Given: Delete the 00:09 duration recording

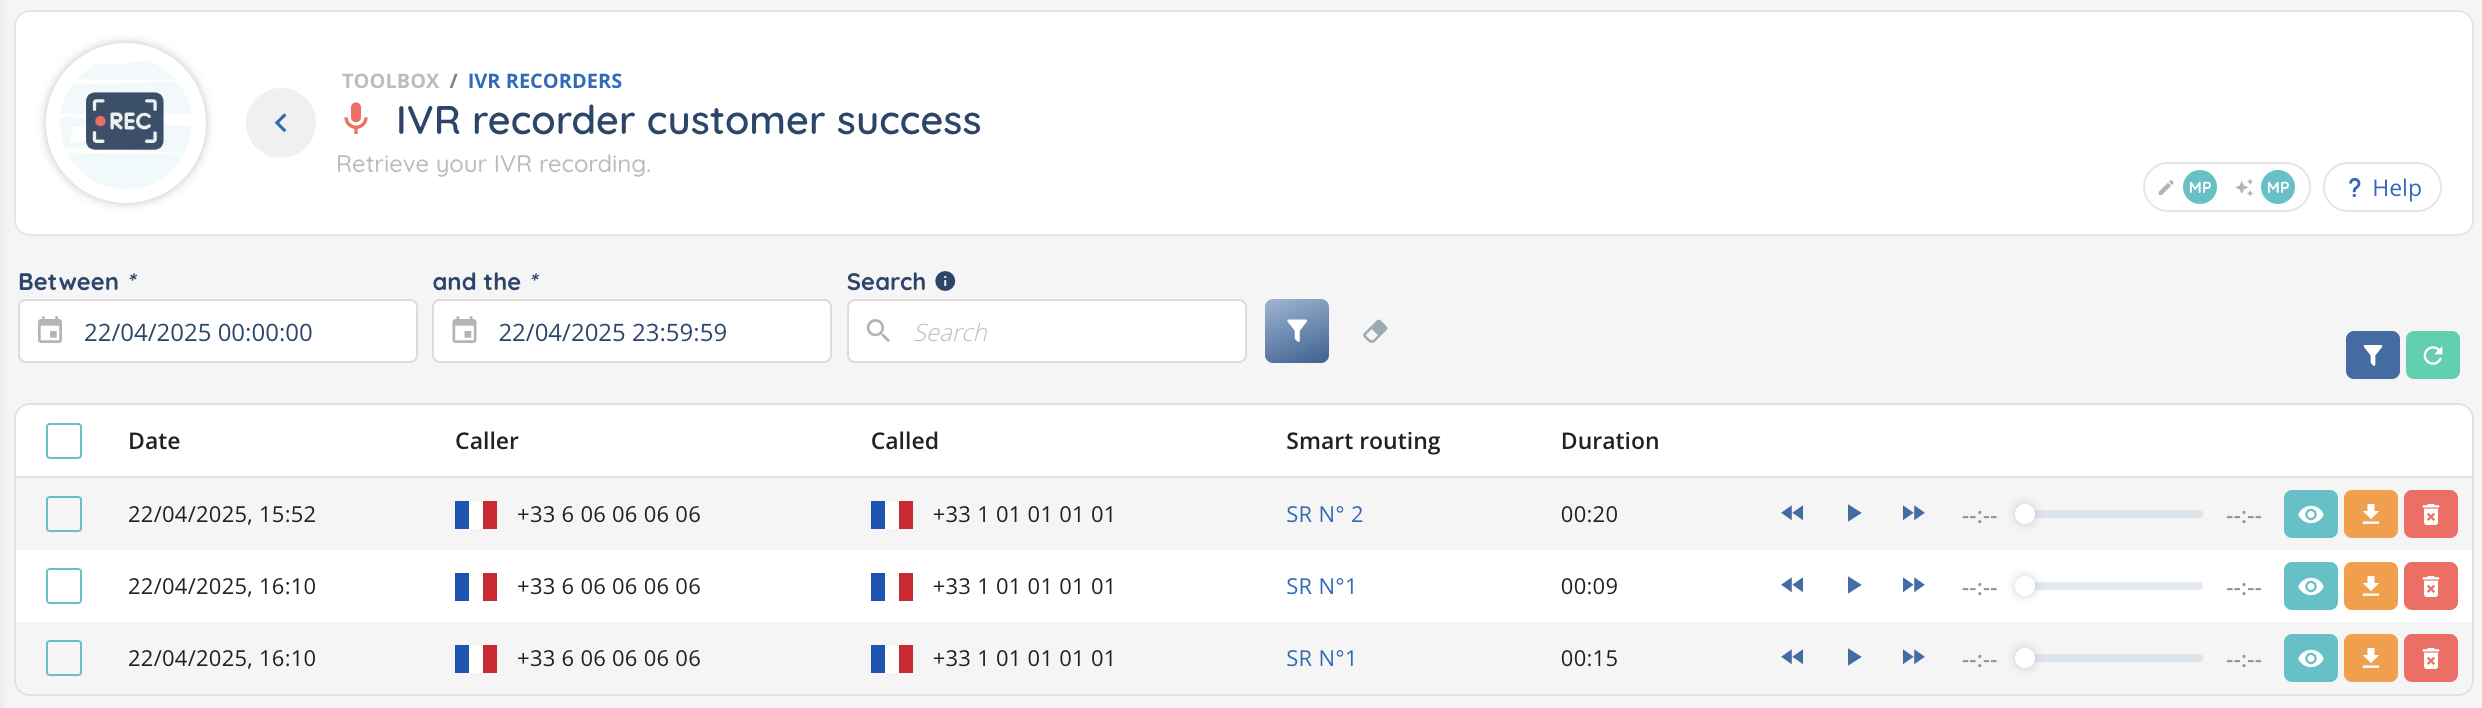Looking at the screenshot, I should (2430, 586).
